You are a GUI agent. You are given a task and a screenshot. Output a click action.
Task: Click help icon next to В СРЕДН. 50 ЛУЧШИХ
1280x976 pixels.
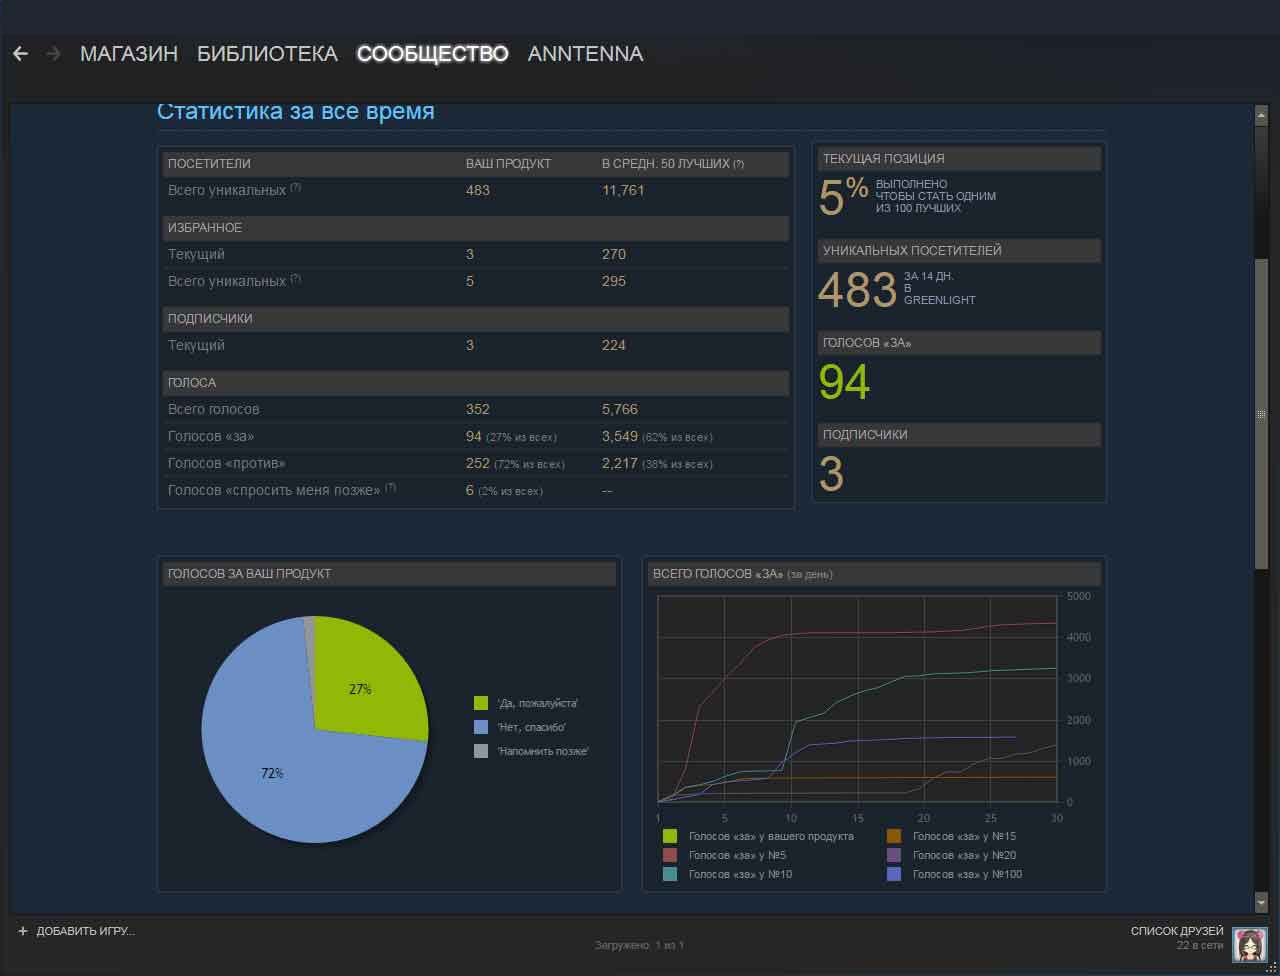pyautogui.click(x=738, y=164)
